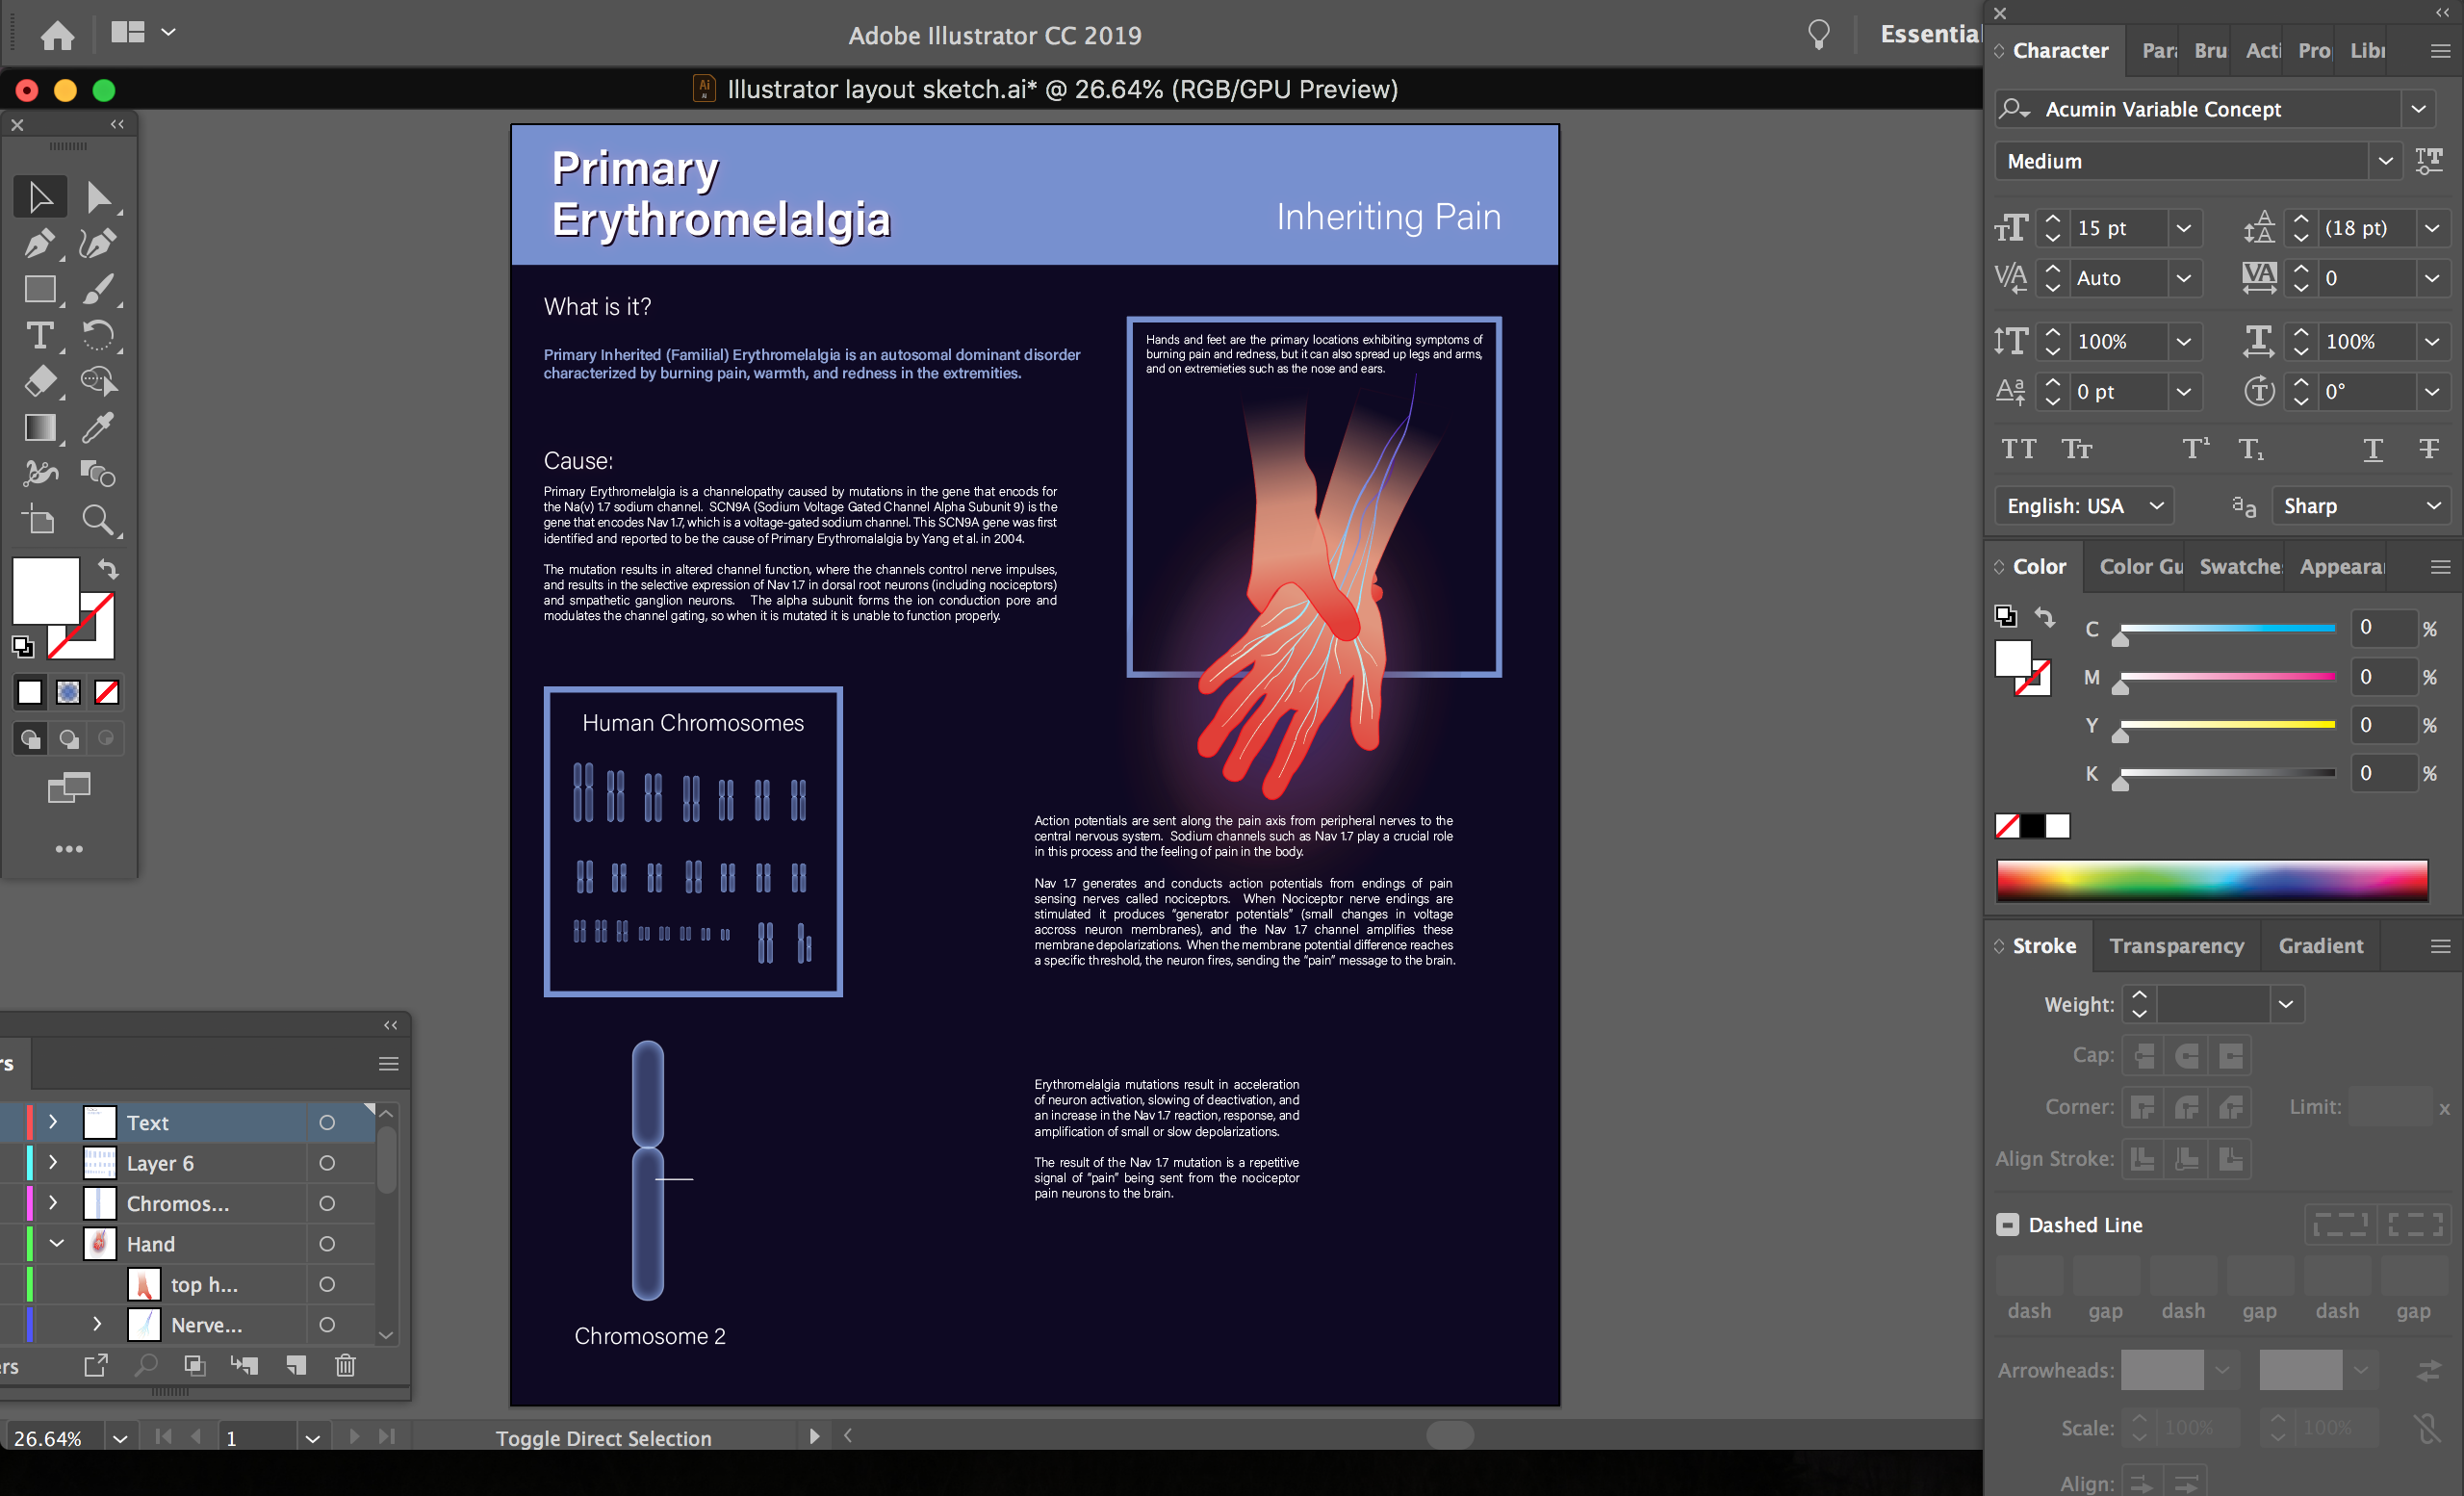Delete selected layer with trash icon

(344, 1365)
